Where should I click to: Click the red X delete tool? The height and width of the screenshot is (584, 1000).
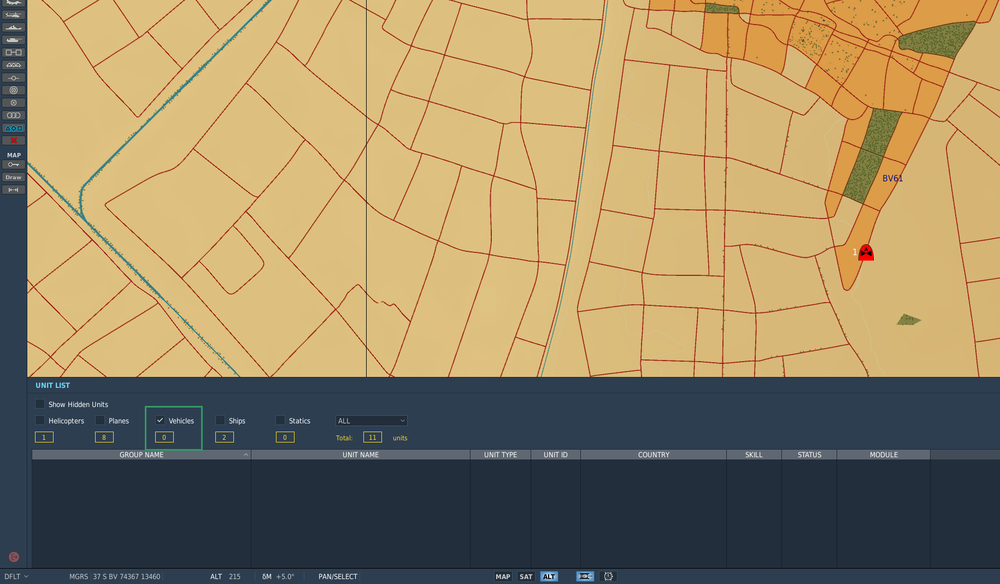(x=14, y=141)
